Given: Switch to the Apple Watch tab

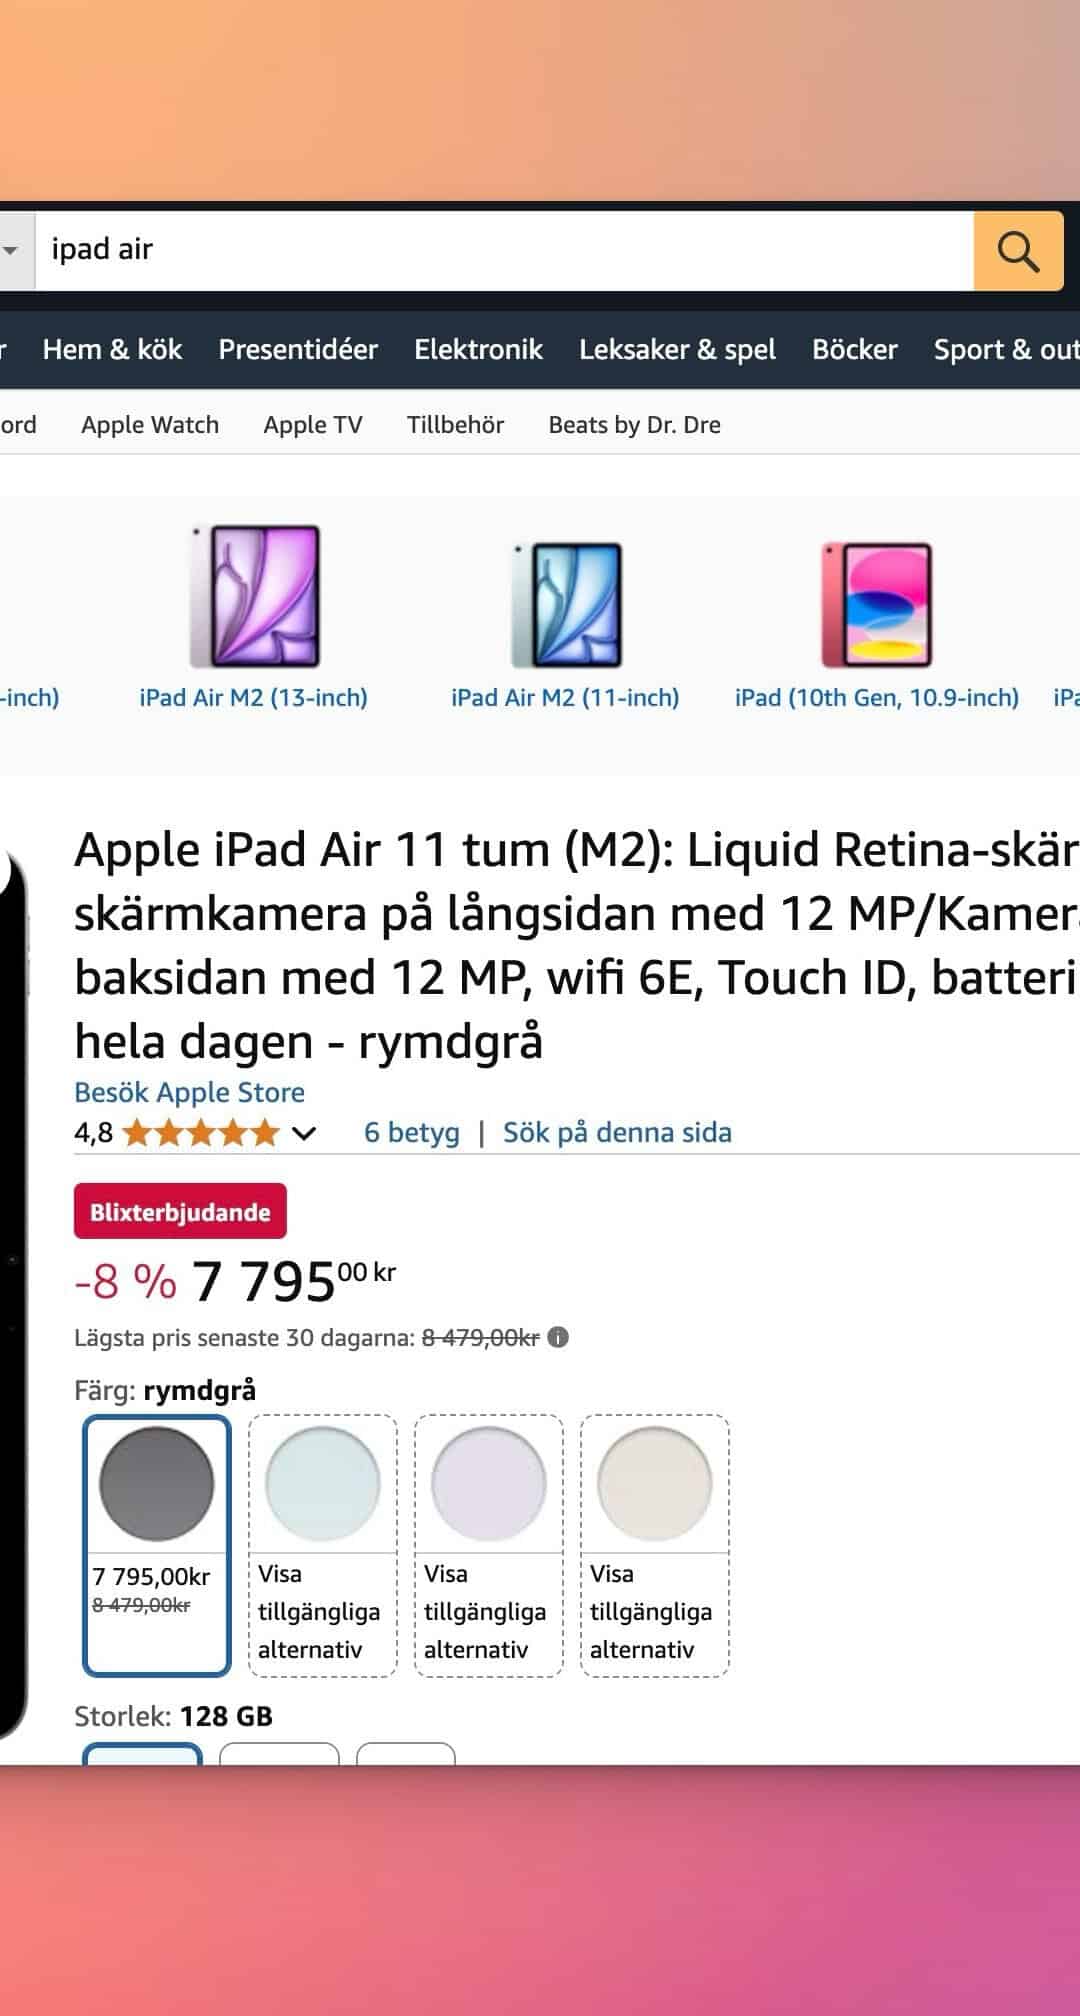Looking at the screenshot, I should pos(150,424).
